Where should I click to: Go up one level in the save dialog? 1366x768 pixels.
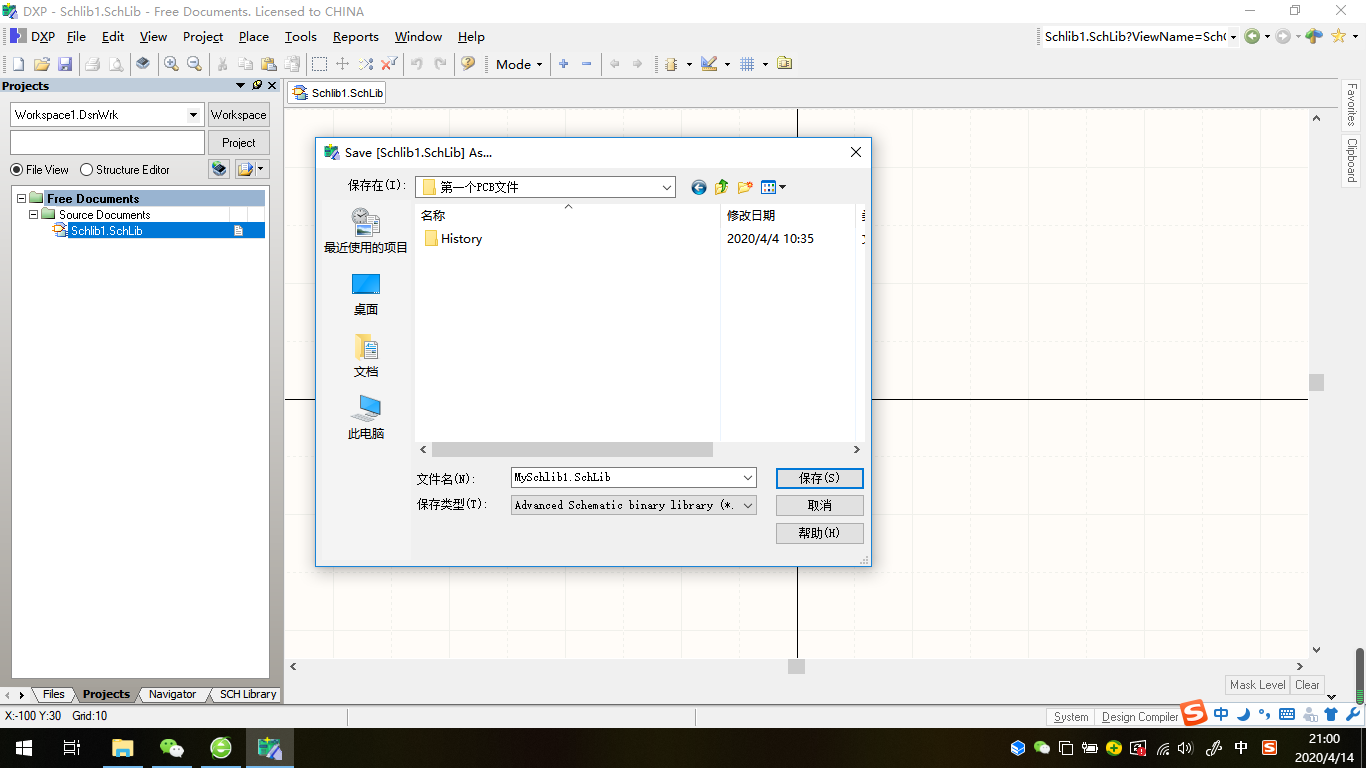pos(721,187)
